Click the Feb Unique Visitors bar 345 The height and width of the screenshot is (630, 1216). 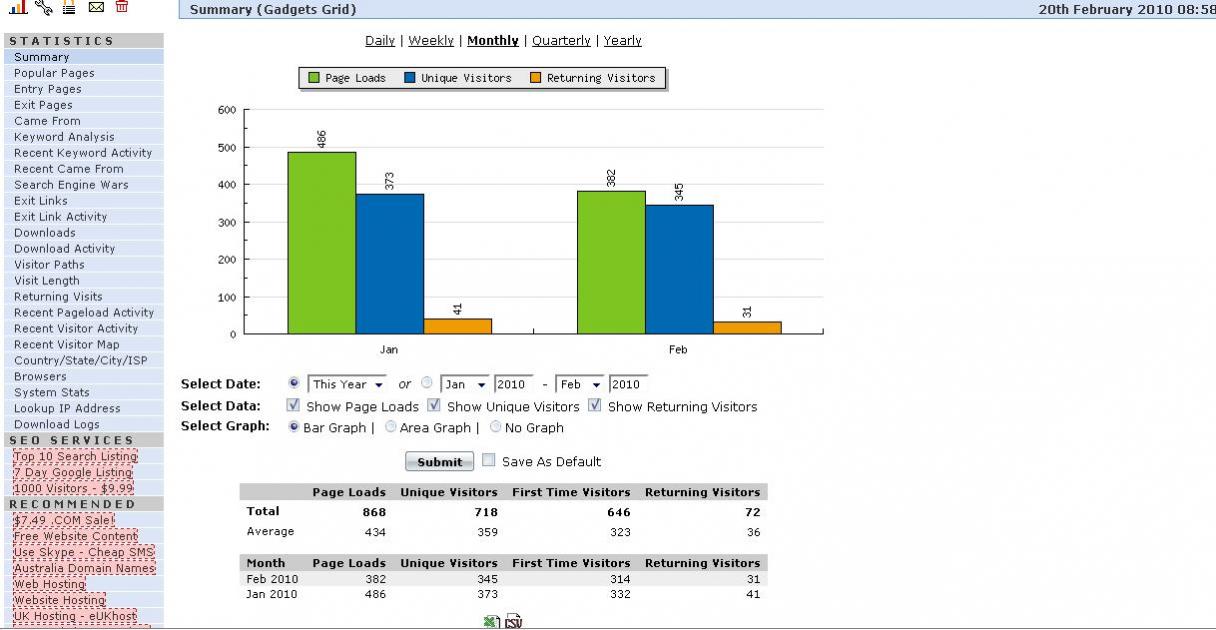(679, 269)
